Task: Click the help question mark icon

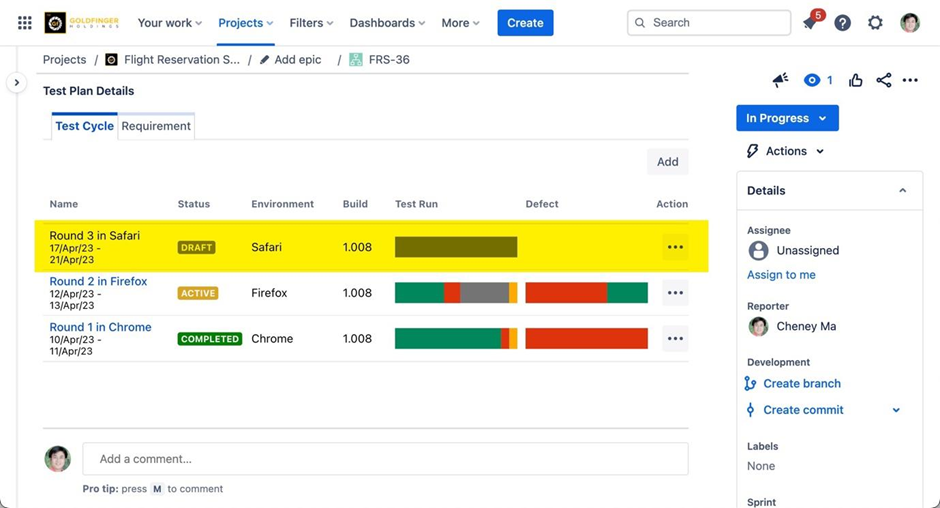Action: pyautogui.click(x=843, y=23)
